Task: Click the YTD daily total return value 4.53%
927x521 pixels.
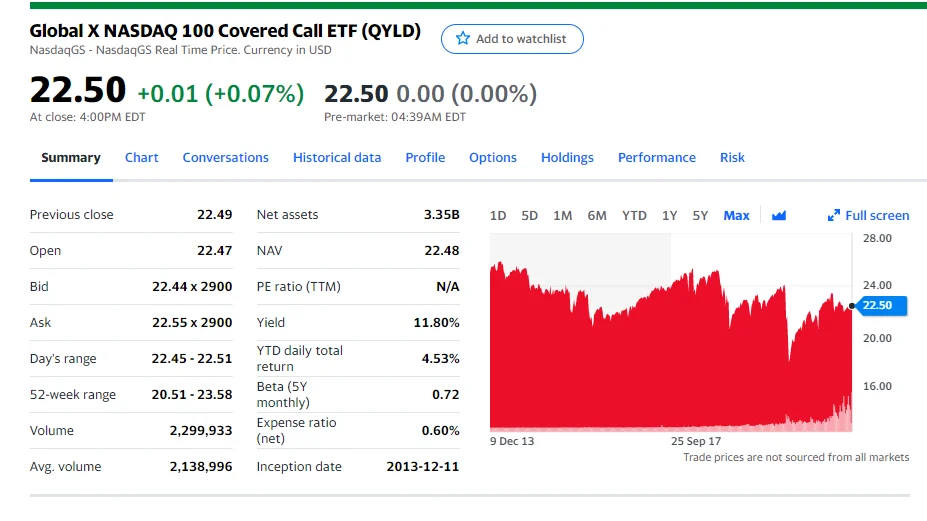Action: point(440,359)
